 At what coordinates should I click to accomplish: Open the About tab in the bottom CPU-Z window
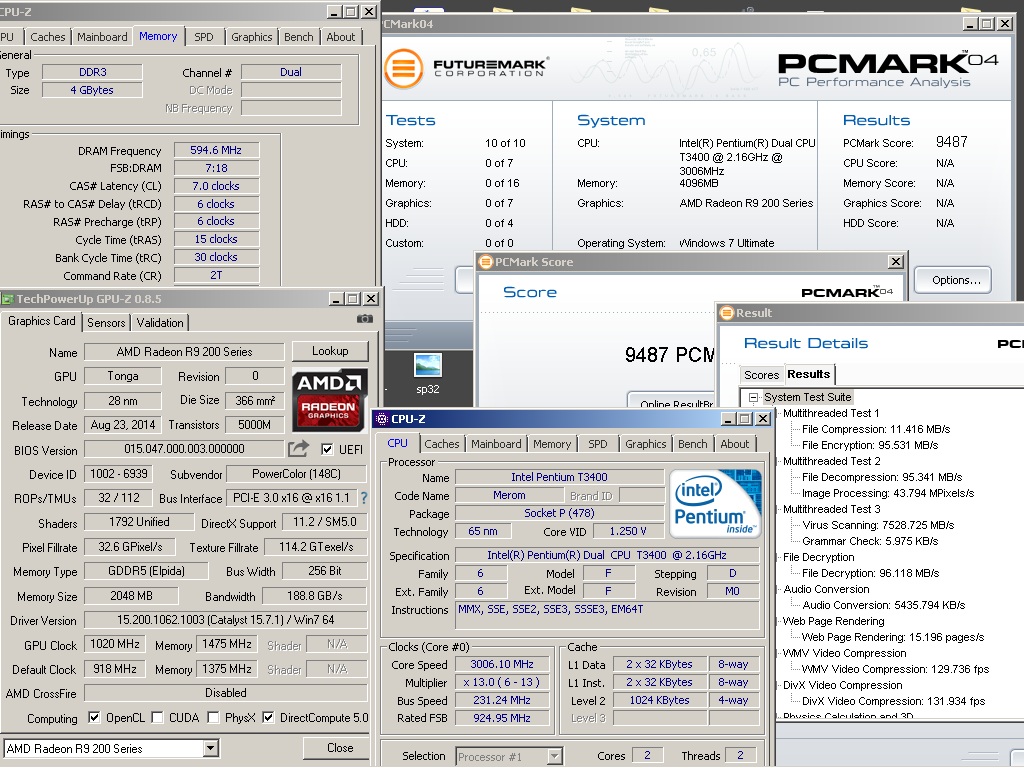point(735,444)
